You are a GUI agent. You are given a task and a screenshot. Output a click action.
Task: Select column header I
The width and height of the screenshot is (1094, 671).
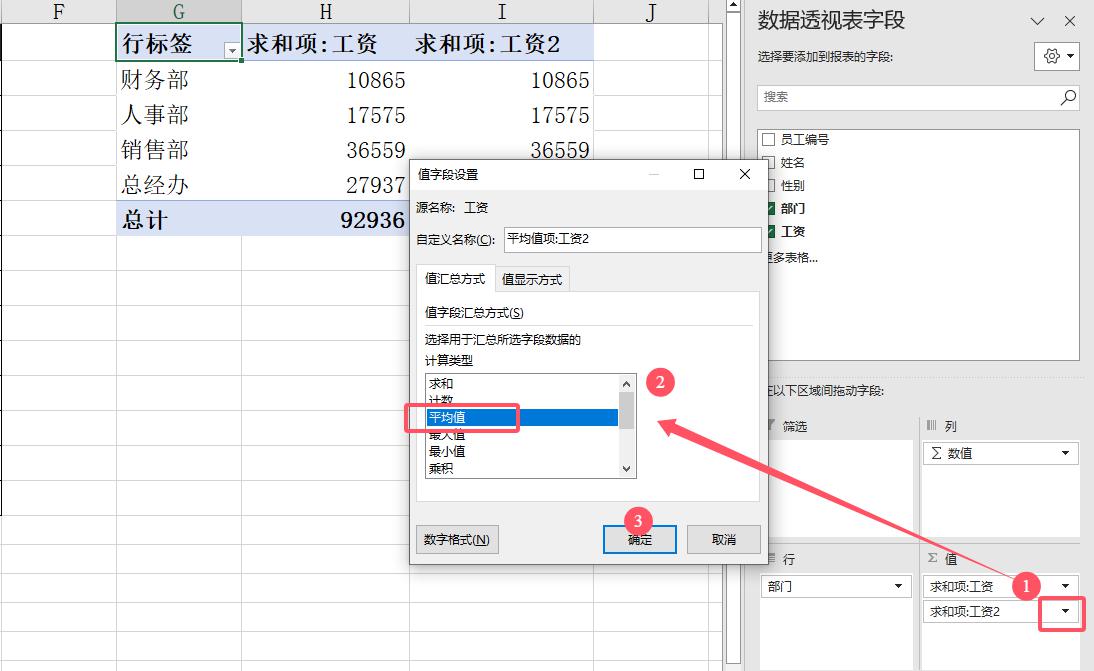point(501,11)
